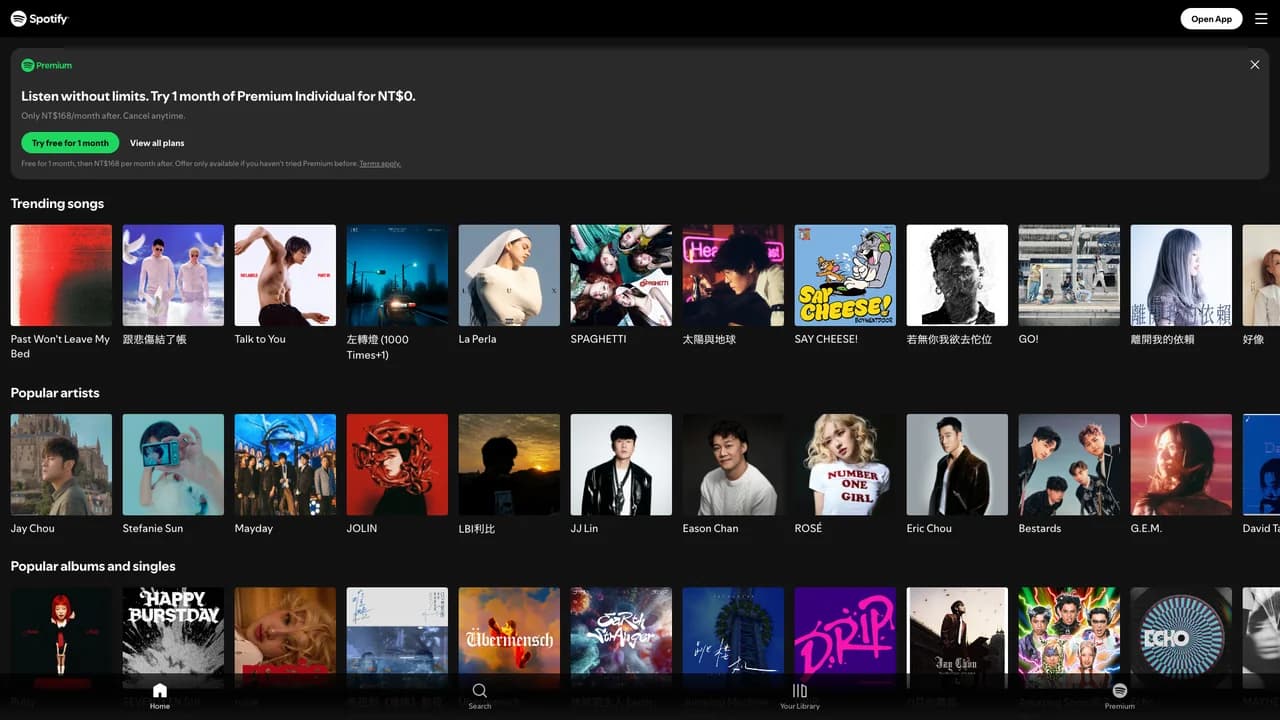The image size is (1280, 720).
Task: Click the Spotify logo in the header
Action: coord(40,19)
